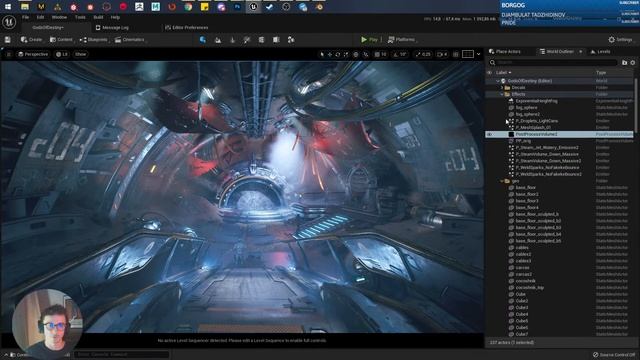Click the Save level icon in toolbar
Screen dimensions: 640x360
pyautogui.click(x=8, y=40)
